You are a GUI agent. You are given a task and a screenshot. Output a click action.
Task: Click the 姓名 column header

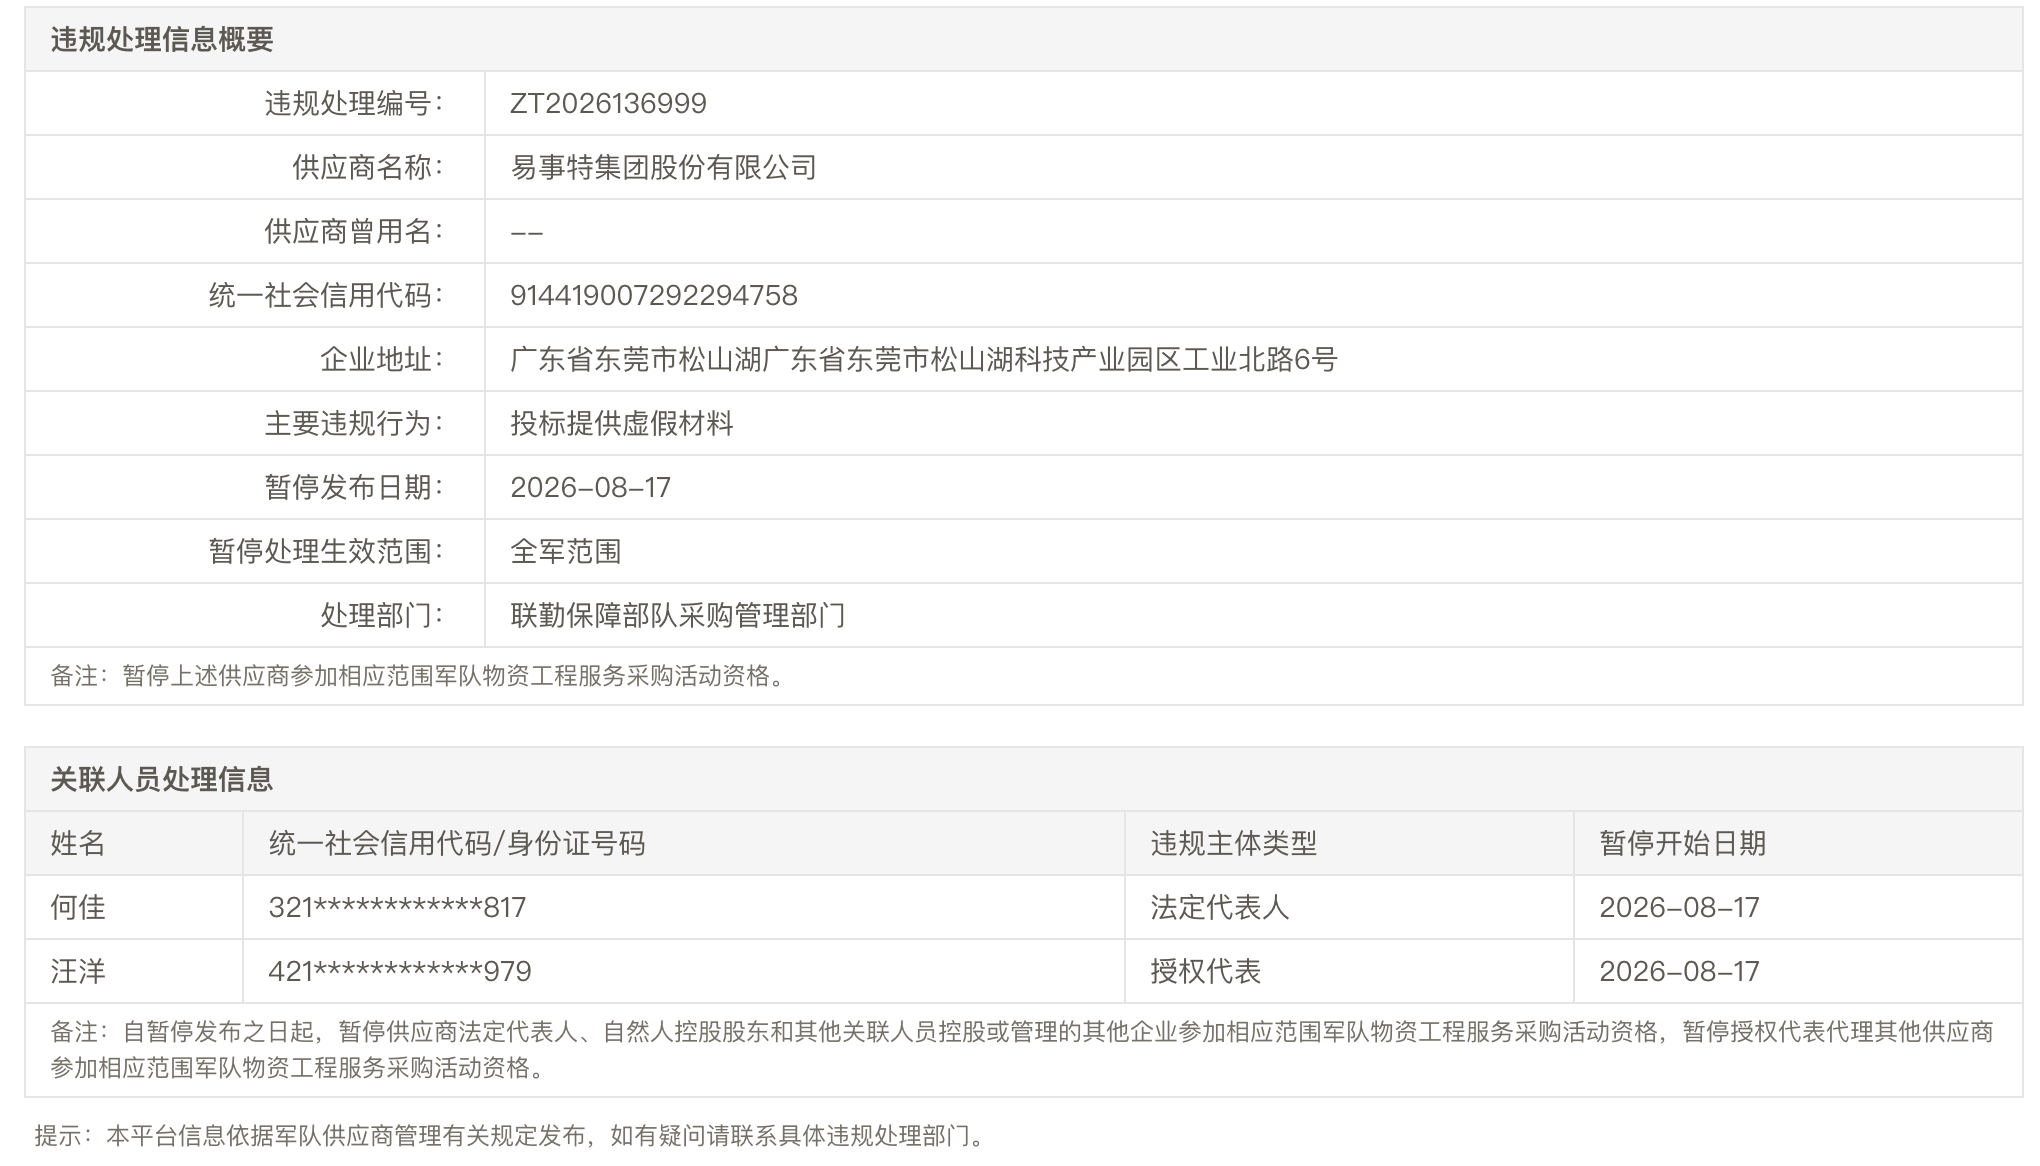tap(78, 843)
